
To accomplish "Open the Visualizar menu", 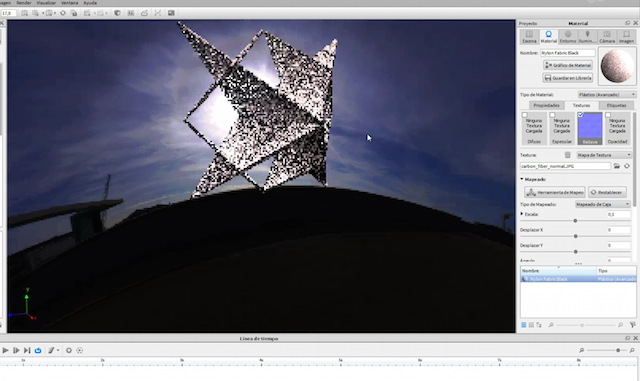I will click(46, 3).
